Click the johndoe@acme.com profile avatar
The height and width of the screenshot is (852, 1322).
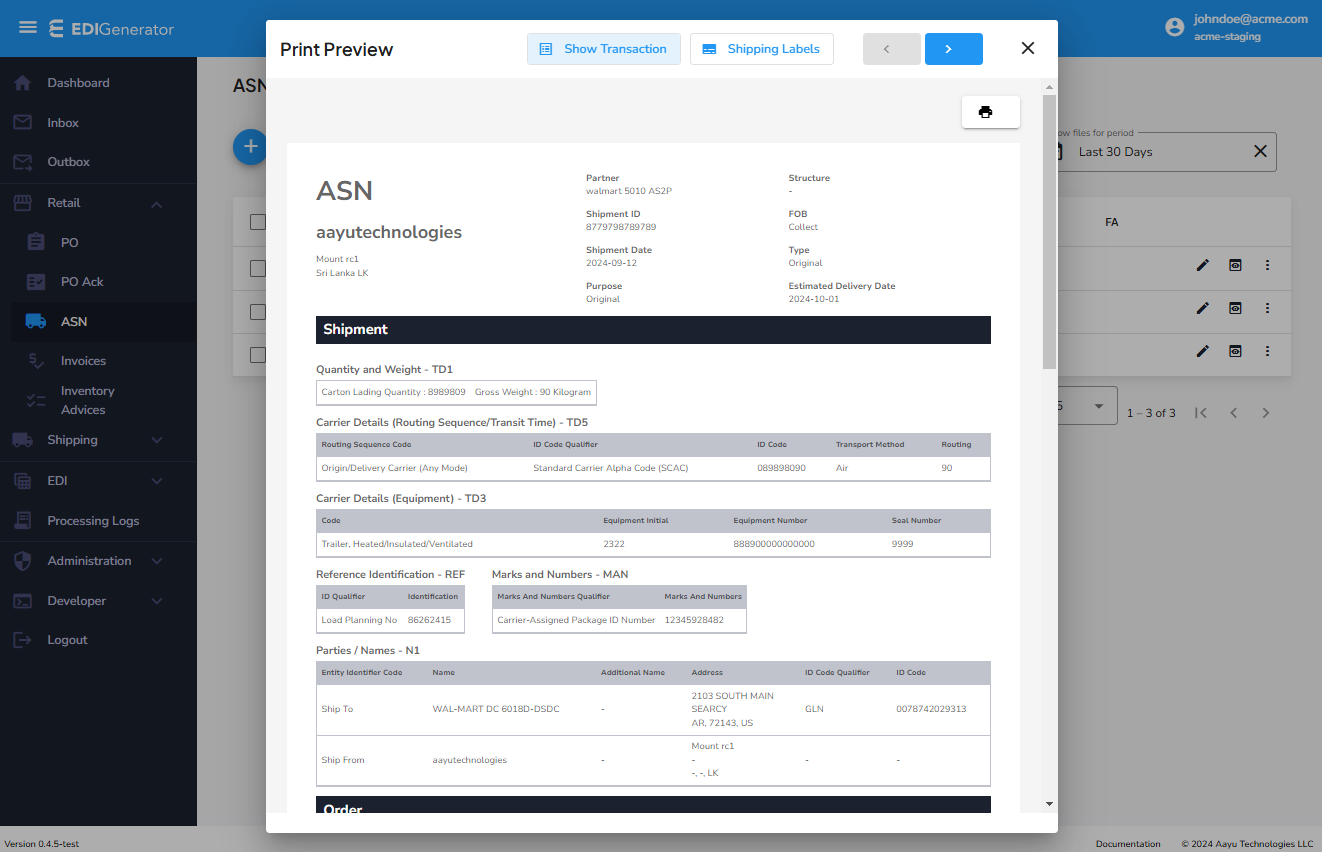pos(1174,27)
